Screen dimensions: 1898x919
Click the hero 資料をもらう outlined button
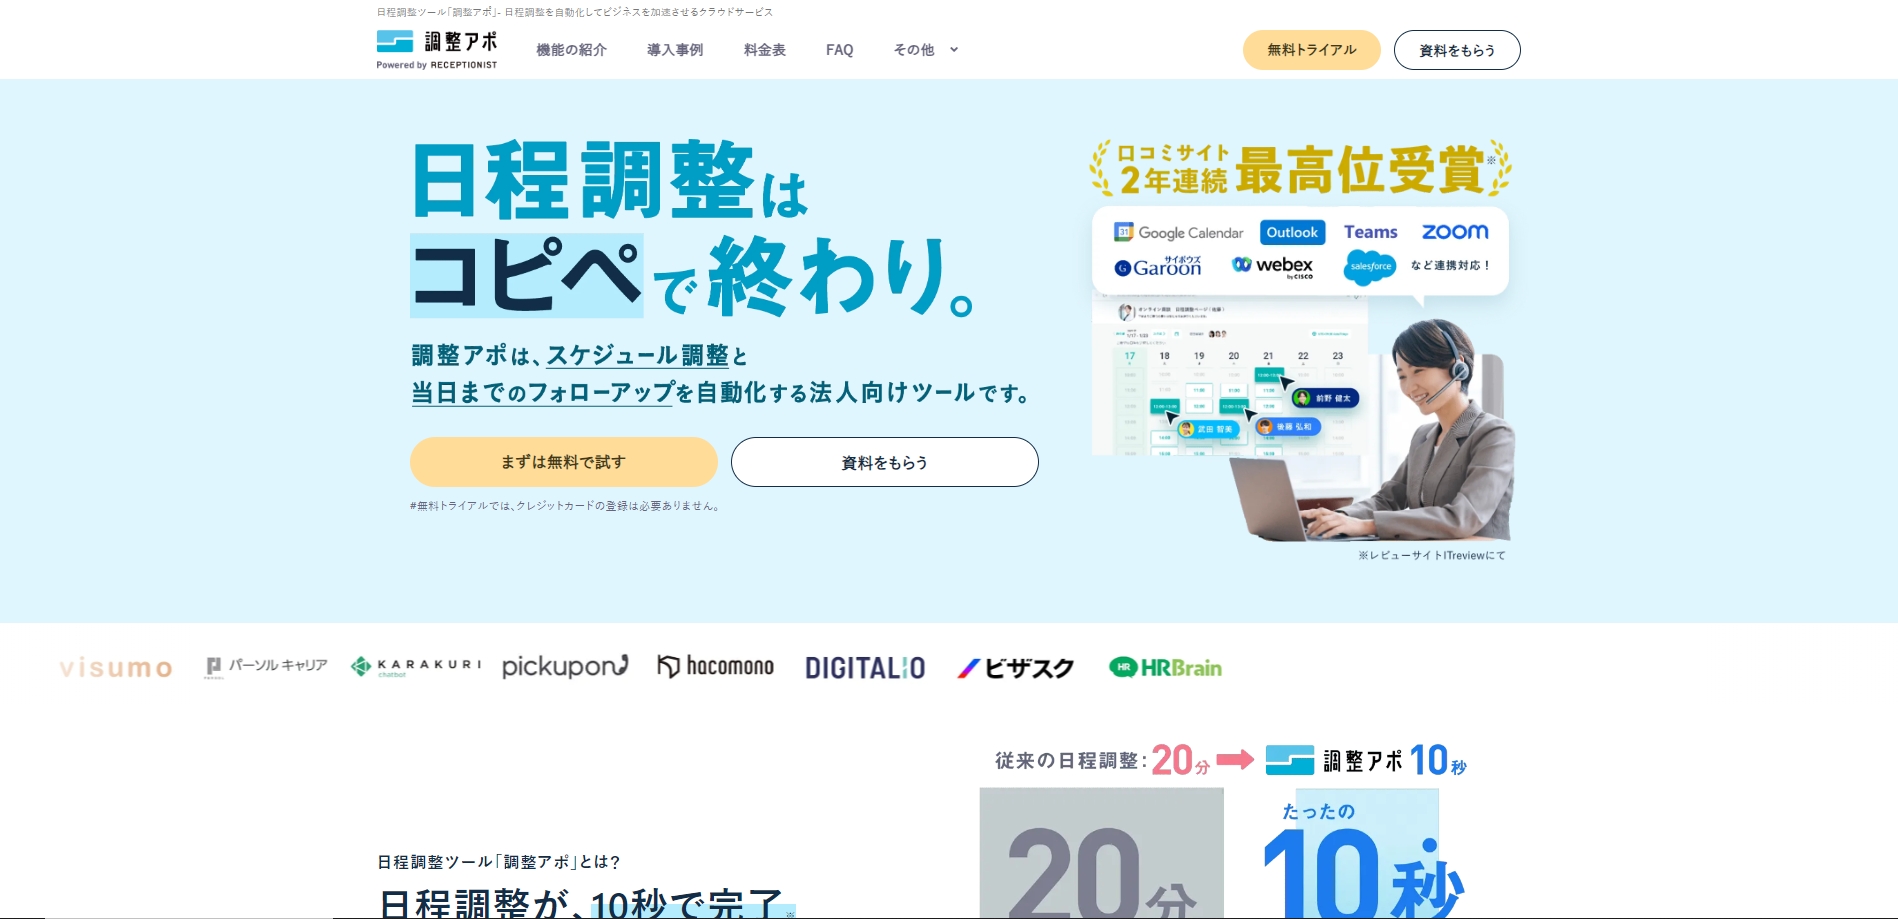click(x=885, y=462)
